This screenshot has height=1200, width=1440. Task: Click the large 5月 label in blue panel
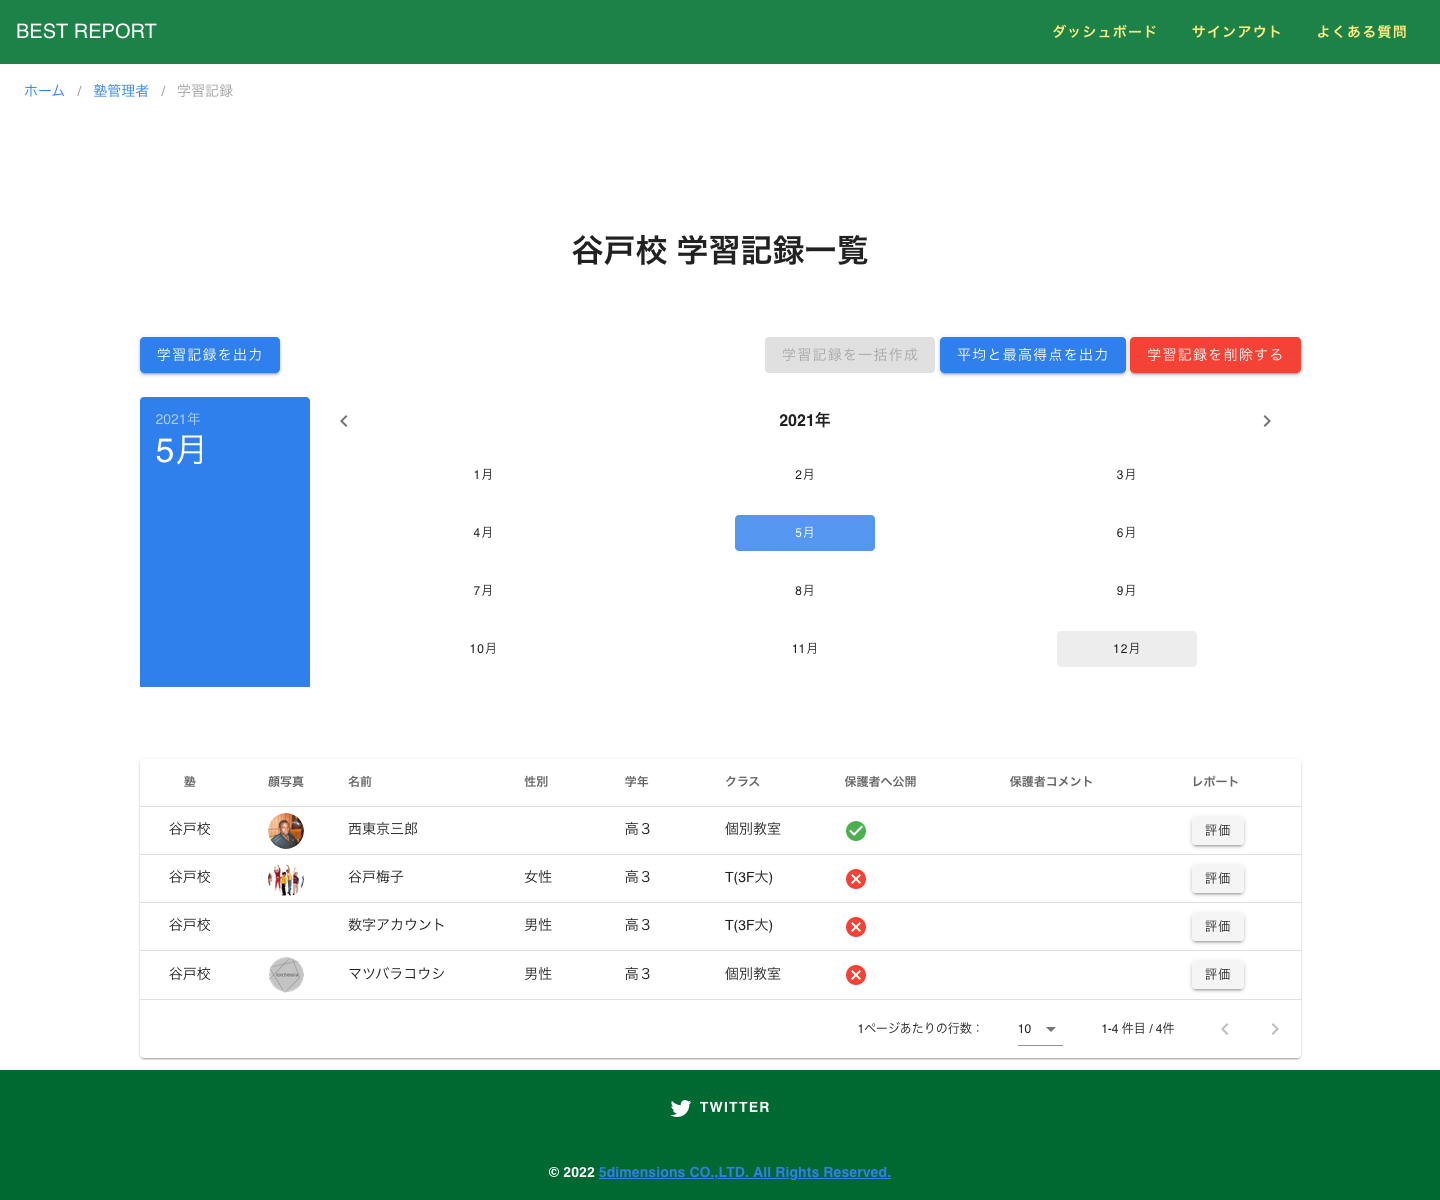click(x=180, y=450)
